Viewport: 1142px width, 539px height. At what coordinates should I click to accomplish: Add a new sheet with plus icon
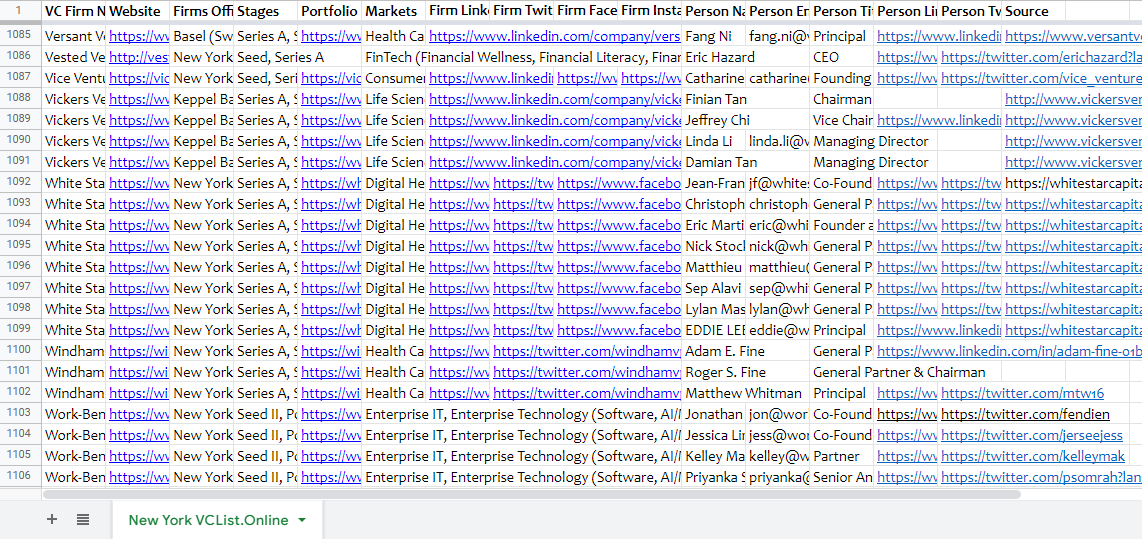[x=52, y=519]
